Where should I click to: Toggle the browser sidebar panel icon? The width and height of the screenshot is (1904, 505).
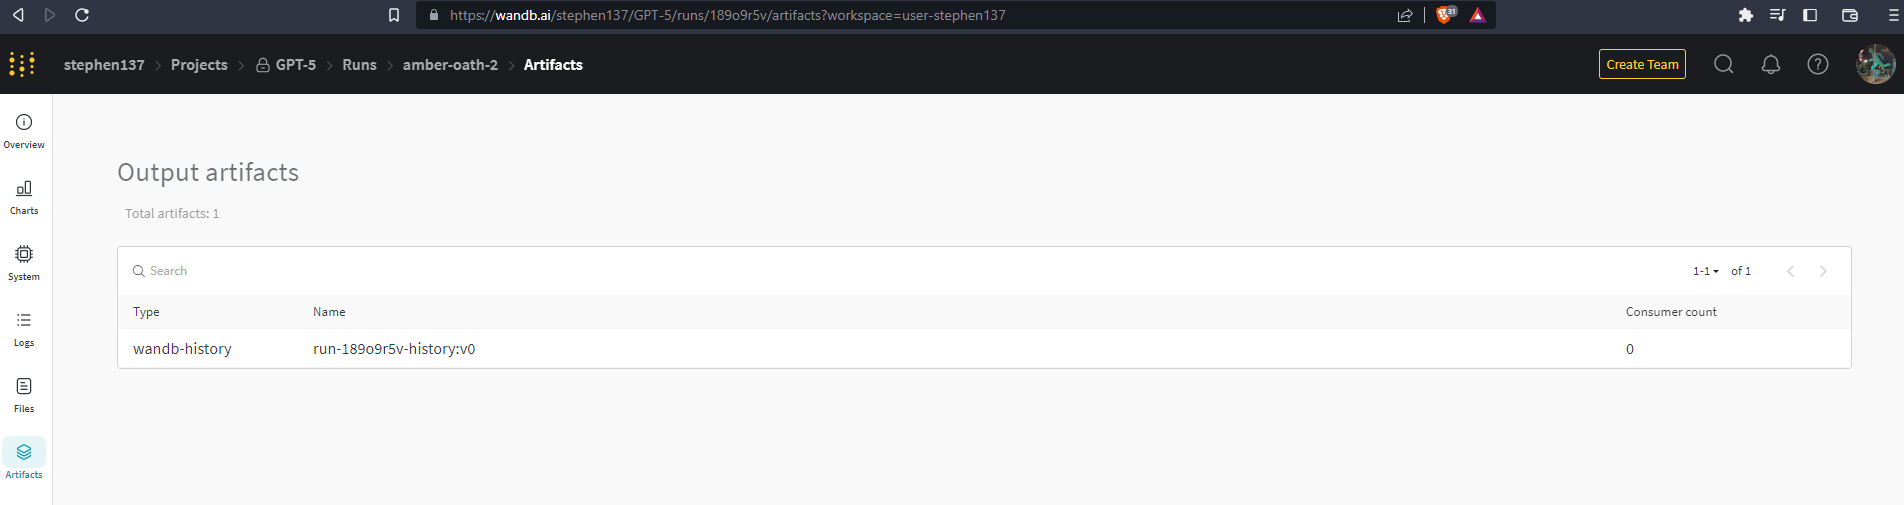pos(1810,15)
